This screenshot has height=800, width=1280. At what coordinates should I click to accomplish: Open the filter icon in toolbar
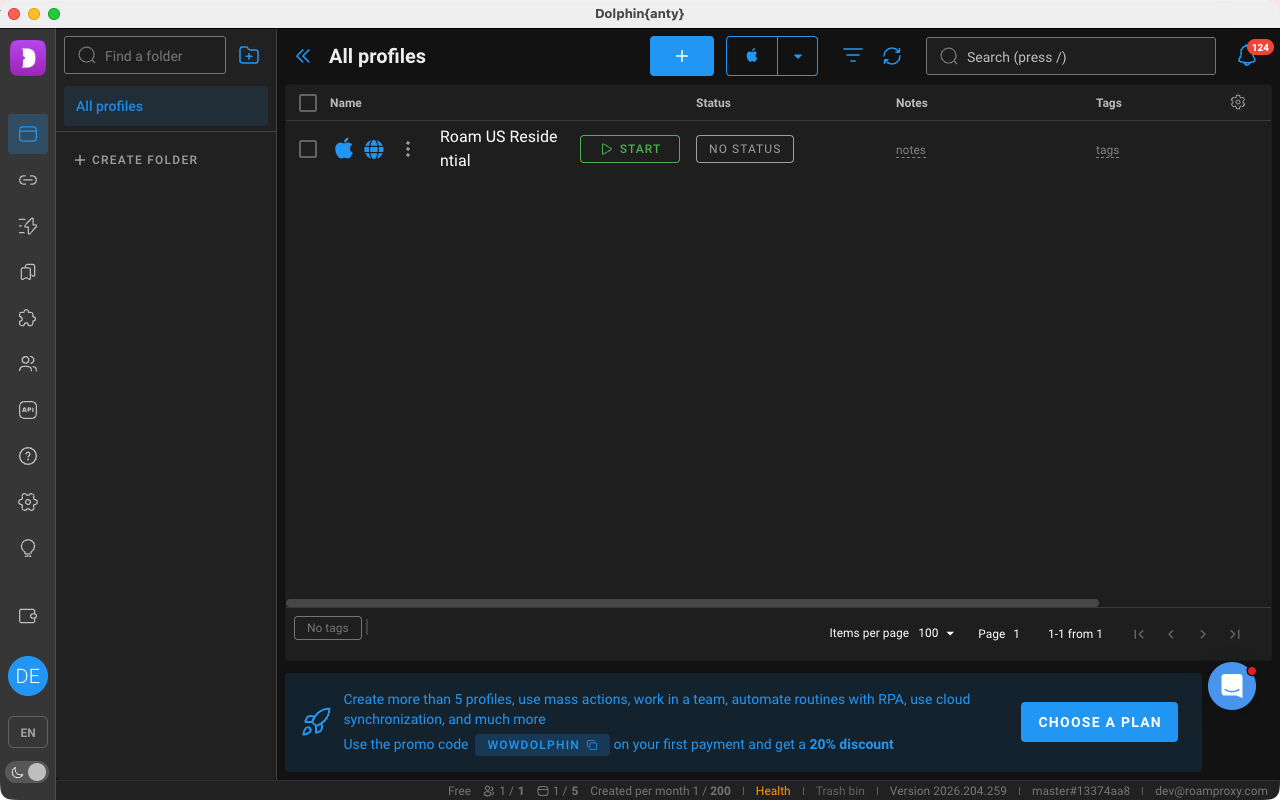(853, 56)
